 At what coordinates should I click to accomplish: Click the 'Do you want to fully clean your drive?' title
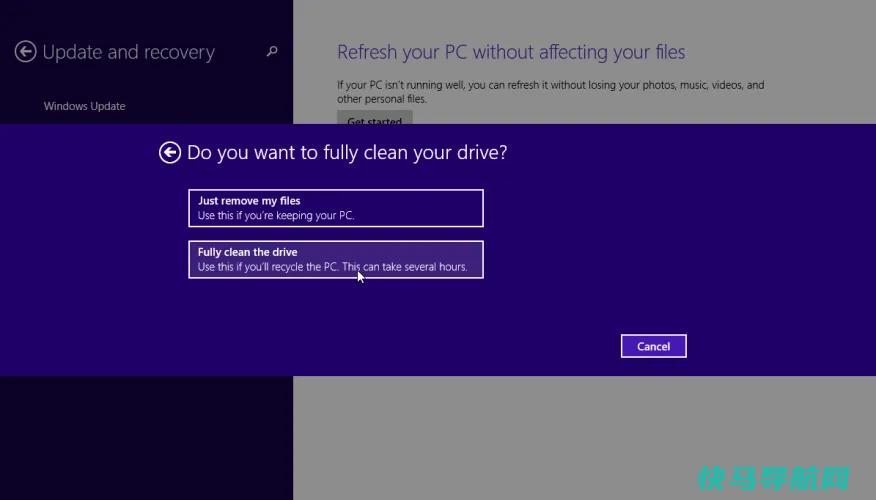tap(347, 153)
